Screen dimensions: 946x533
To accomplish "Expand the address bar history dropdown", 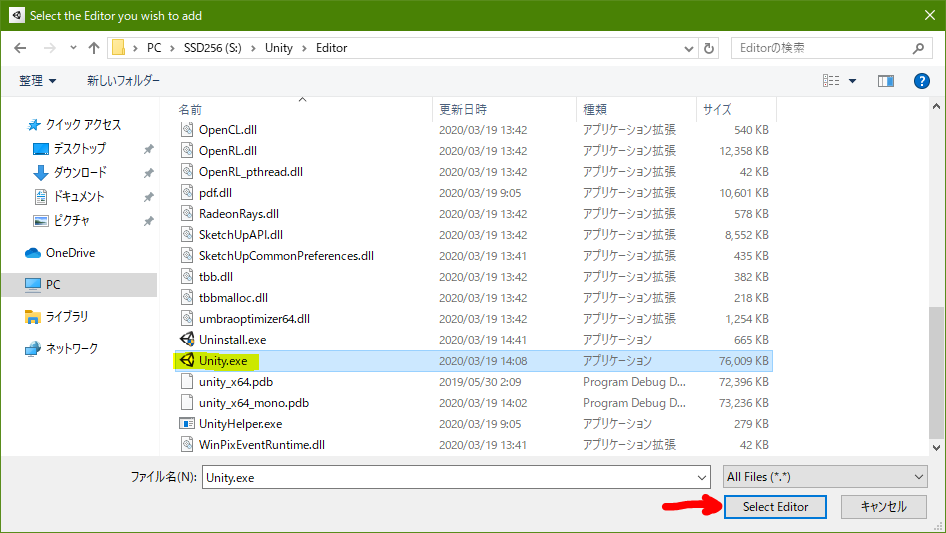I will click(688, 48).
